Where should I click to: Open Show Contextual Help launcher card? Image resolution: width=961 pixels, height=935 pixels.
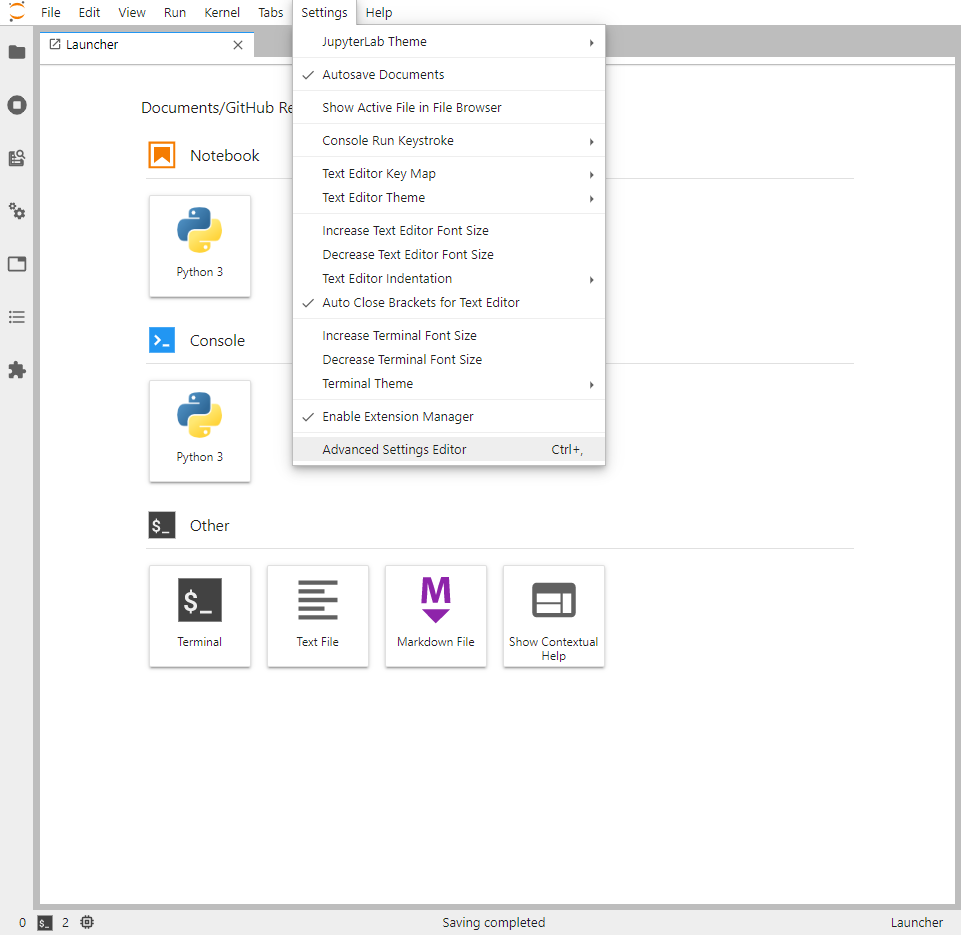coord(554,616)
